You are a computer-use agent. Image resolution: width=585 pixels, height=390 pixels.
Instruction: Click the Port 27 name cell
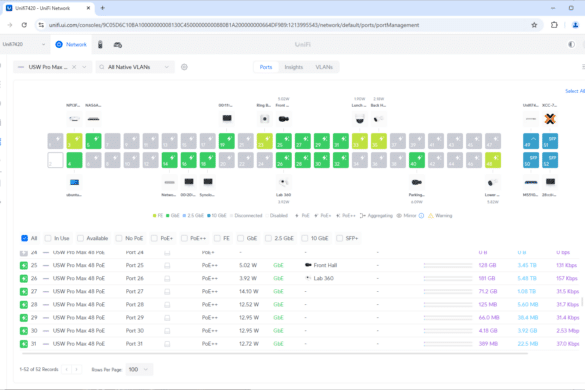point(135,291)
